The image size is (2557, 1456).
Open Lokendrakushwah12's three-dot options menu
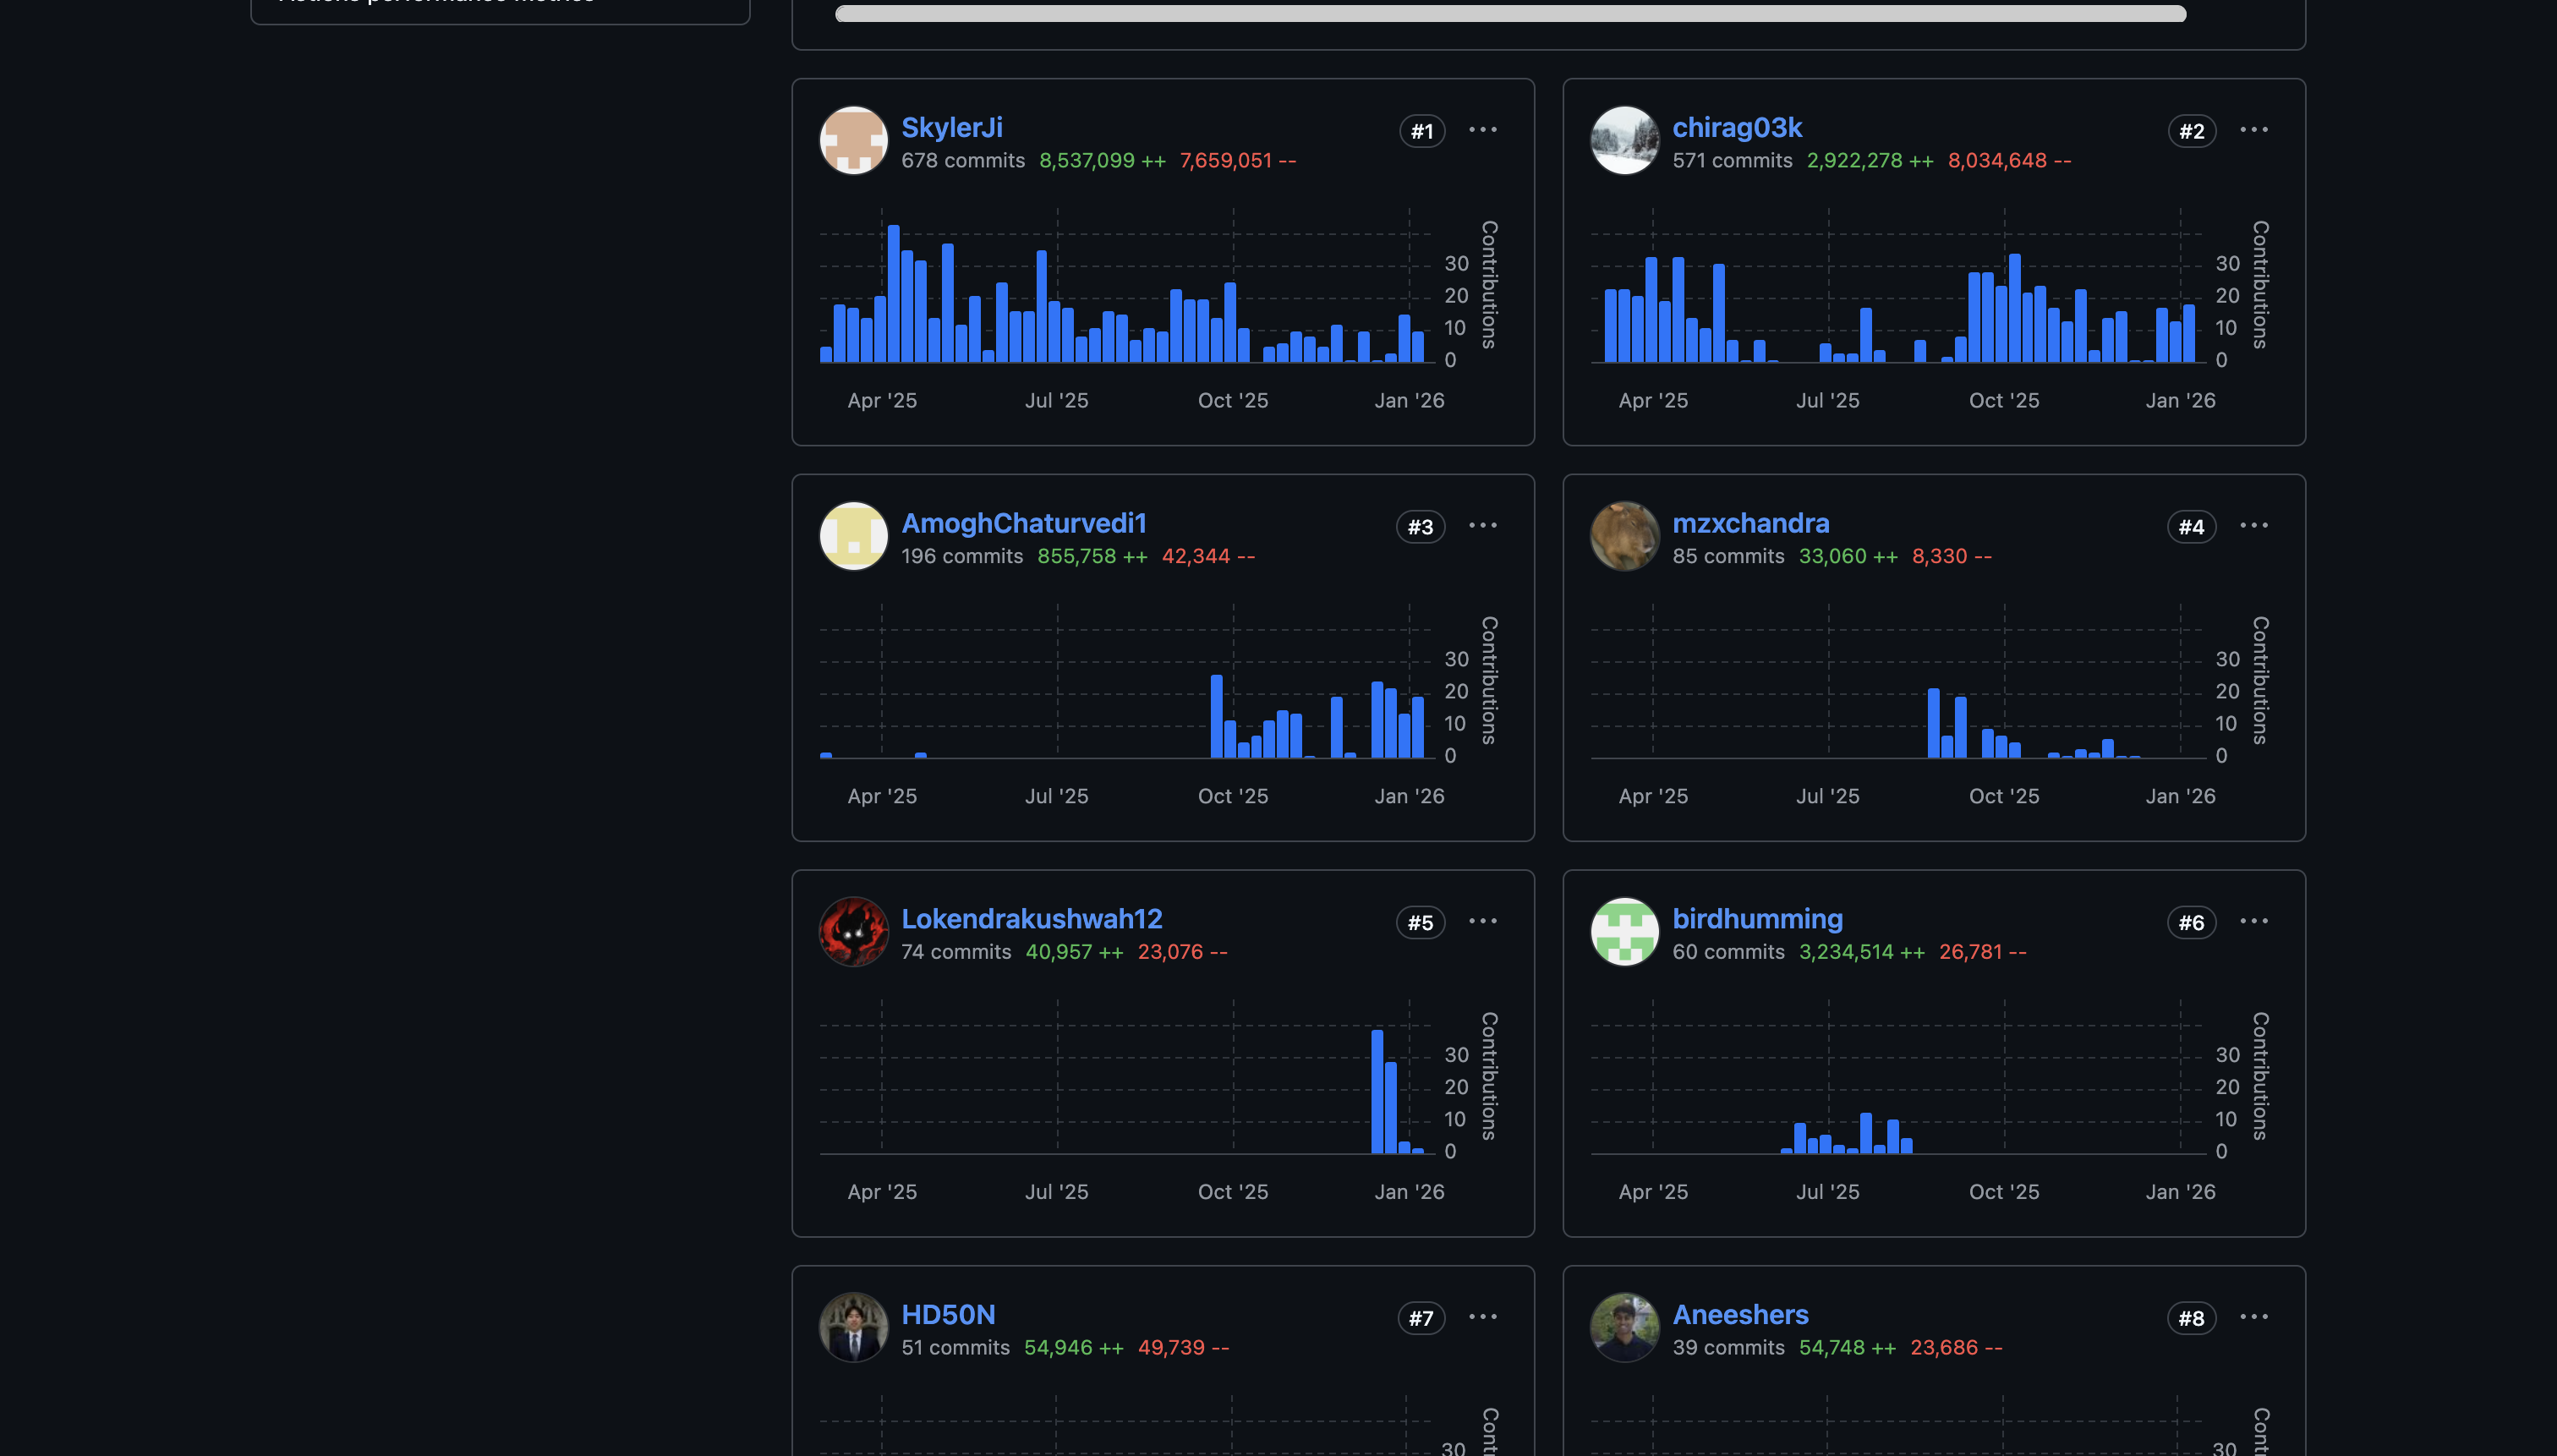(1482, 921)
